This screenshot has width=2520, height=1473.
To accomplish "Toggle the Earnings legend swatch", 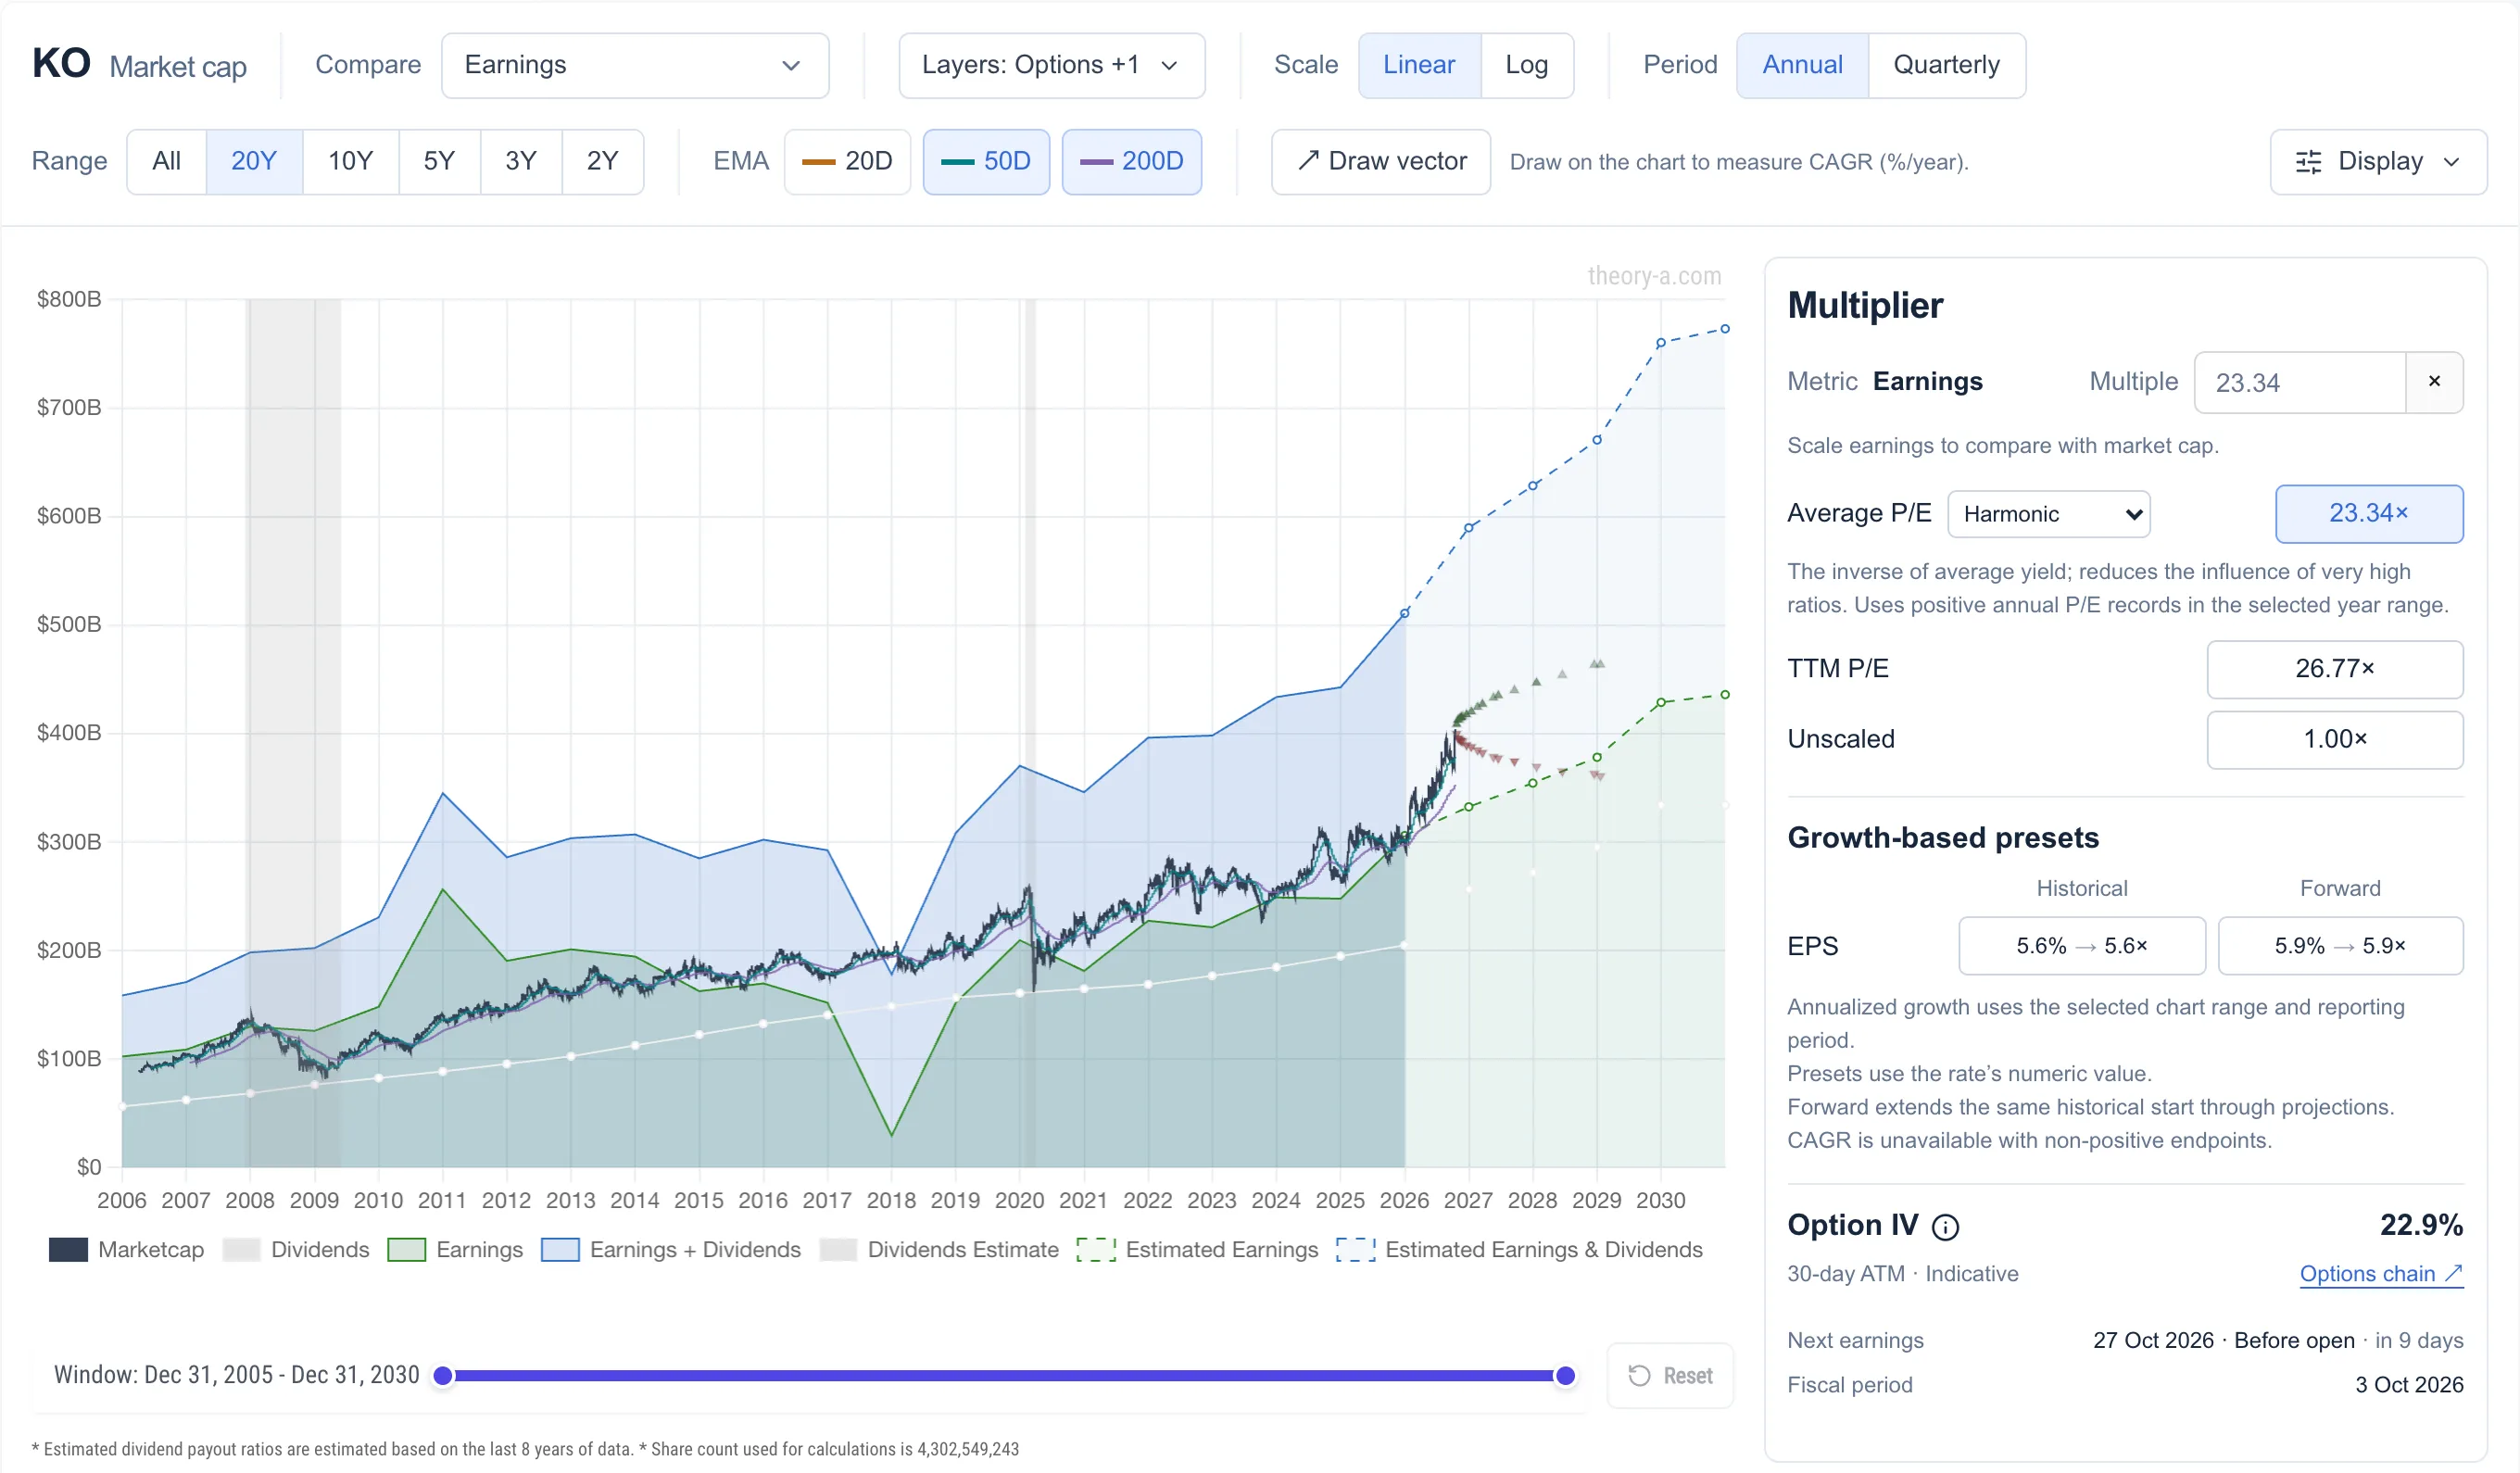I will point(406,1250).
